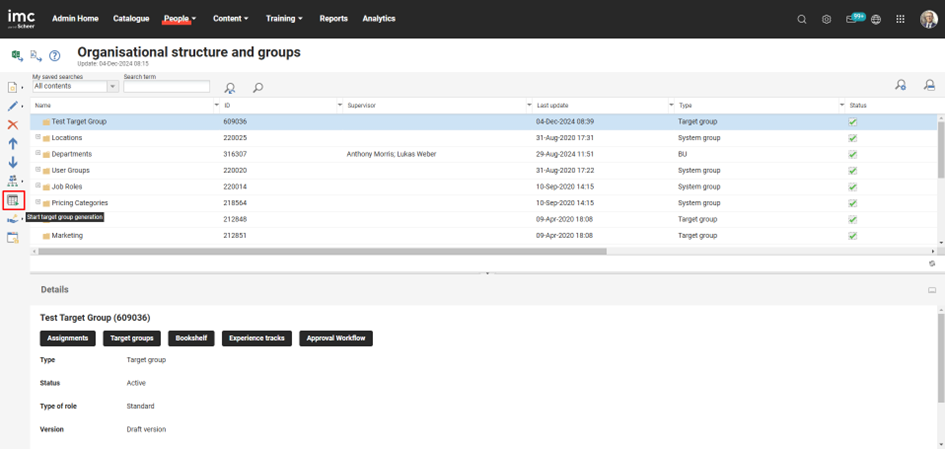Expand the Locations tree node
Viewport: 945px width, 449px height.
38,137
